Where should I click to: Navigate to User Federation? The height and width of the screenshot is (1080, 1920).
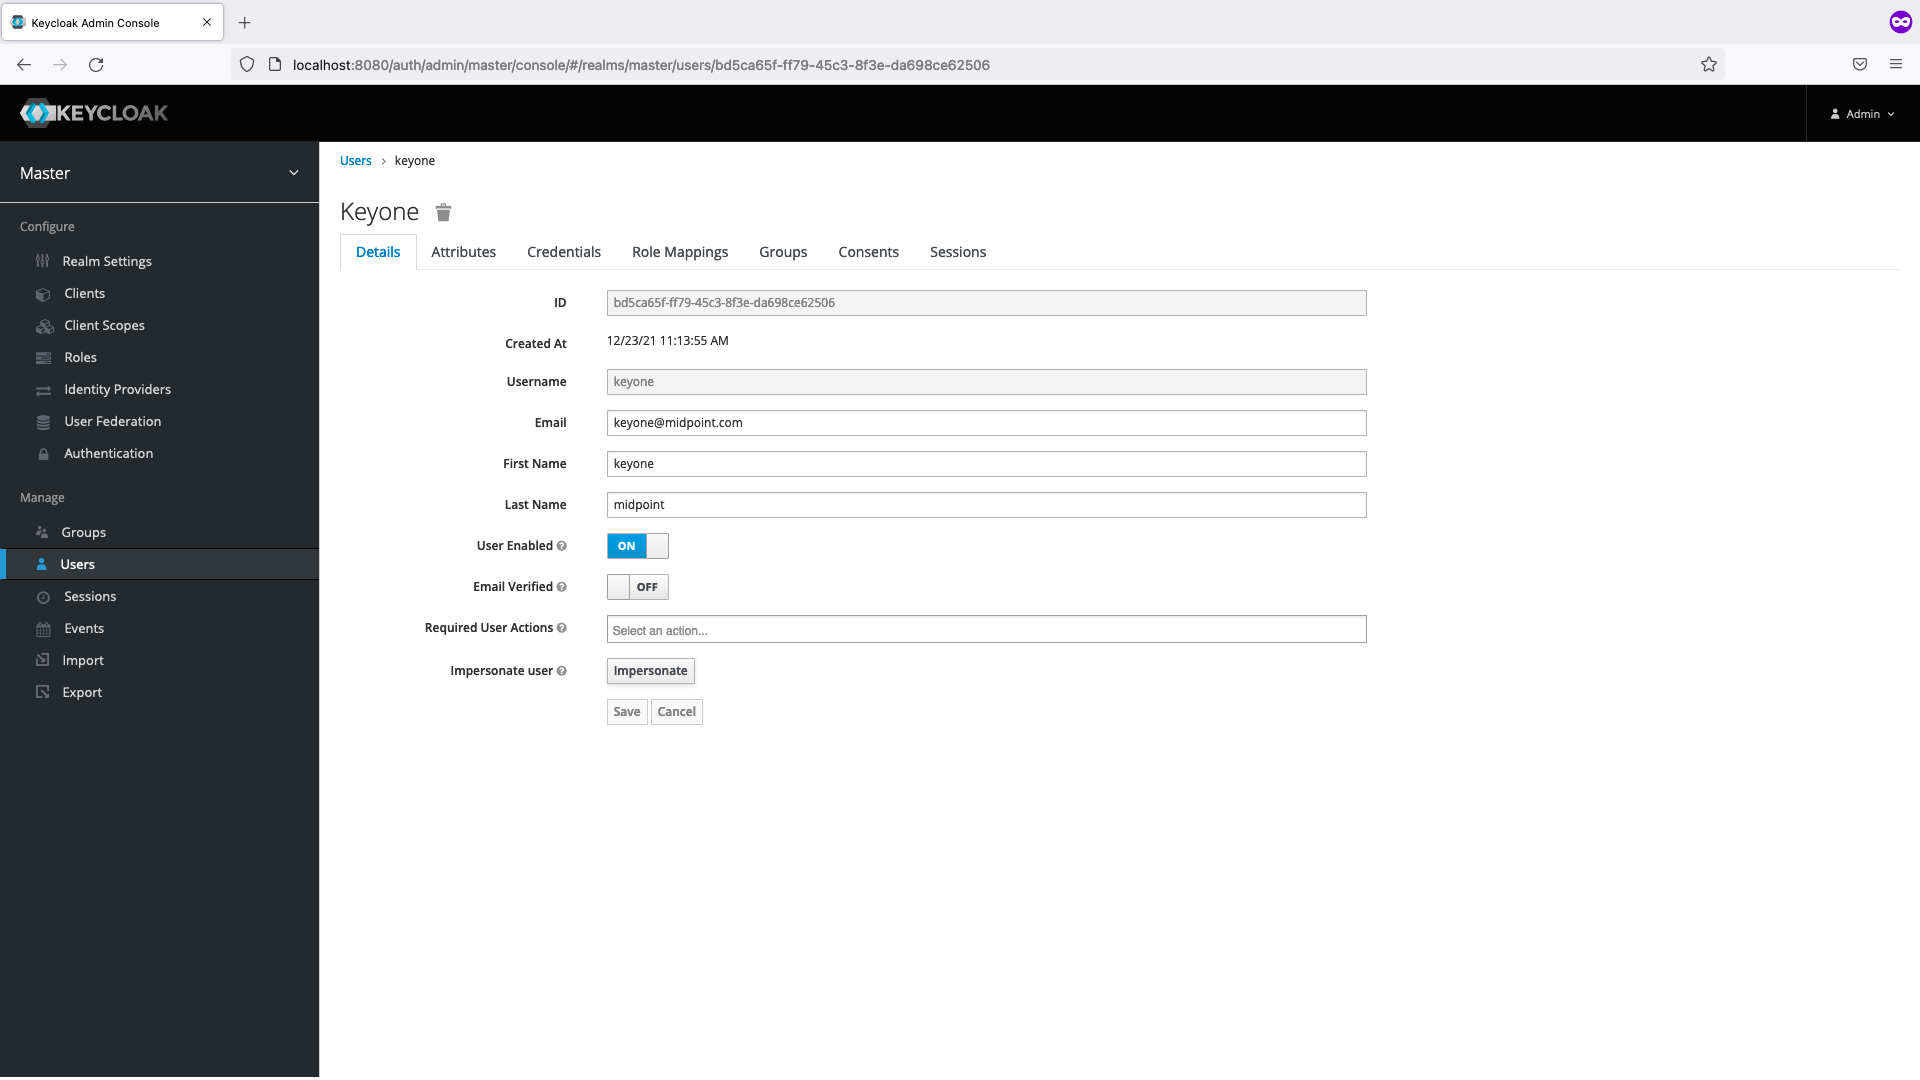(x=112, y=421)
